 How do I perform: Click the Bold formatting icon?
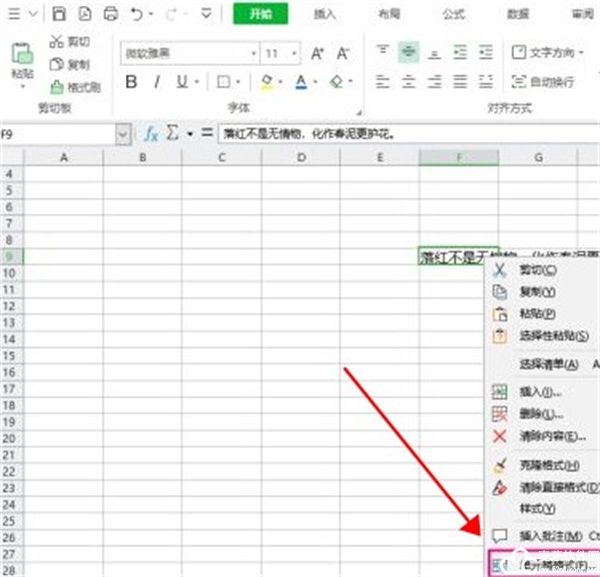tap(131, 82)
